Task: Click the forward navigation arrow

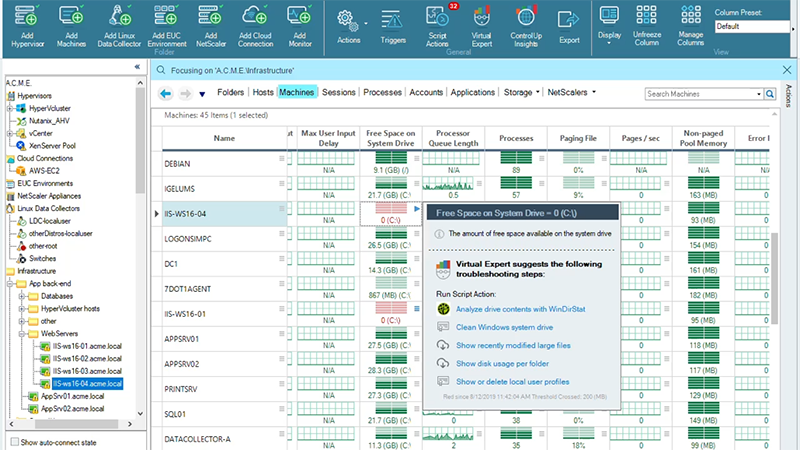Action: (x=185, y=93)
